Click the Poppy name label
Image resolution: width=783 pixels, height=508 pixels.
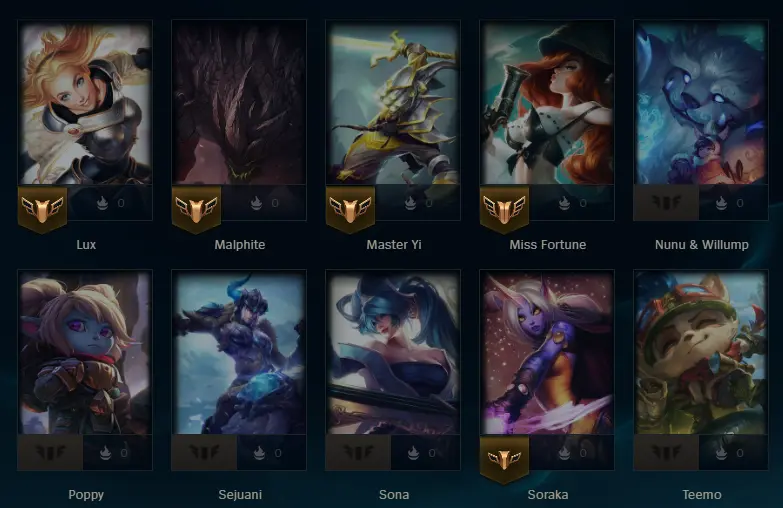[x=86, y=495]
